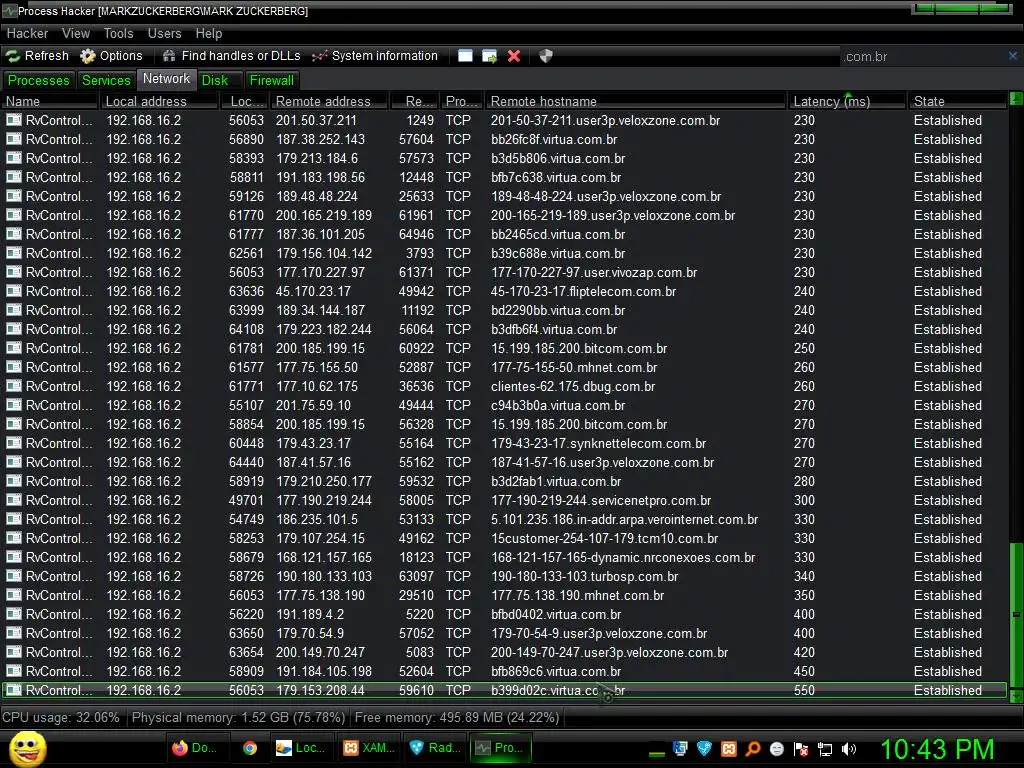
Task: Click RvControl icon in 187.38.252.143 row
Action: 14,139
